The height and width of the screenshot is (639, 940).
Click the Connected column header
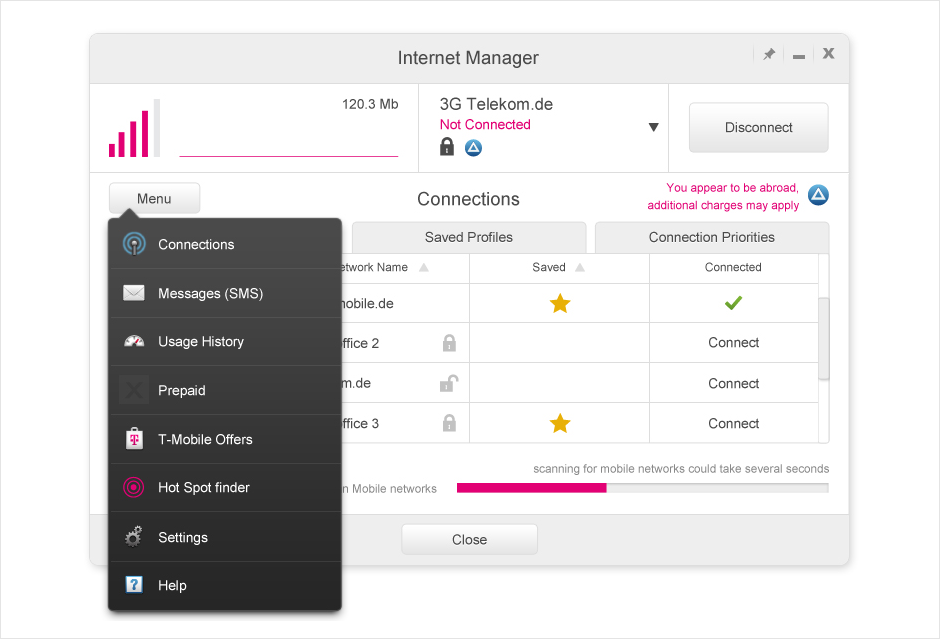click(x=733, y=267)
